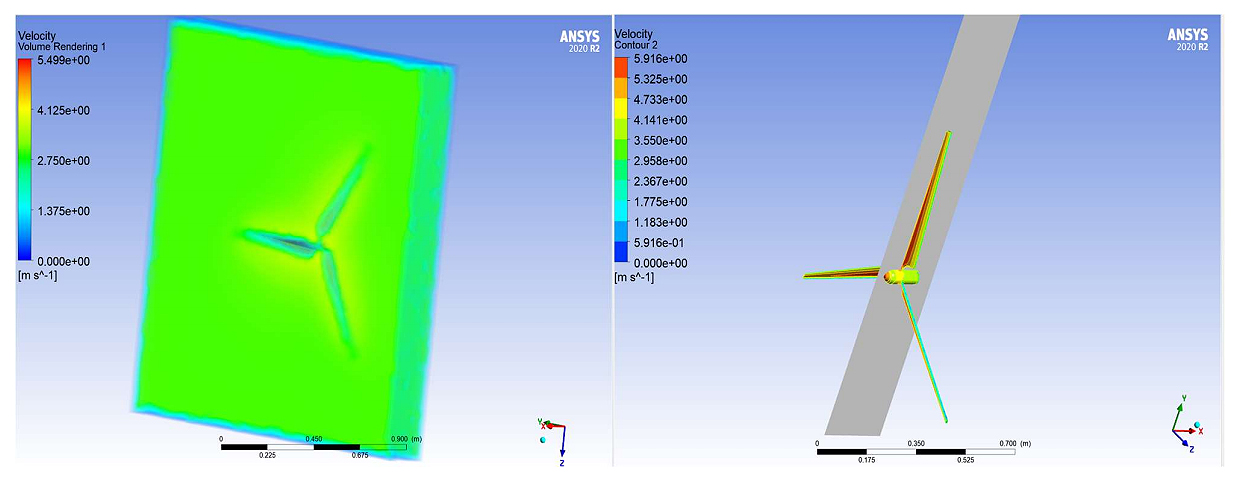Viewport: 1238px width, 488px height.
Task: Select the left-pointing horizontal blade in right viewport
Action: pos(840,273)
